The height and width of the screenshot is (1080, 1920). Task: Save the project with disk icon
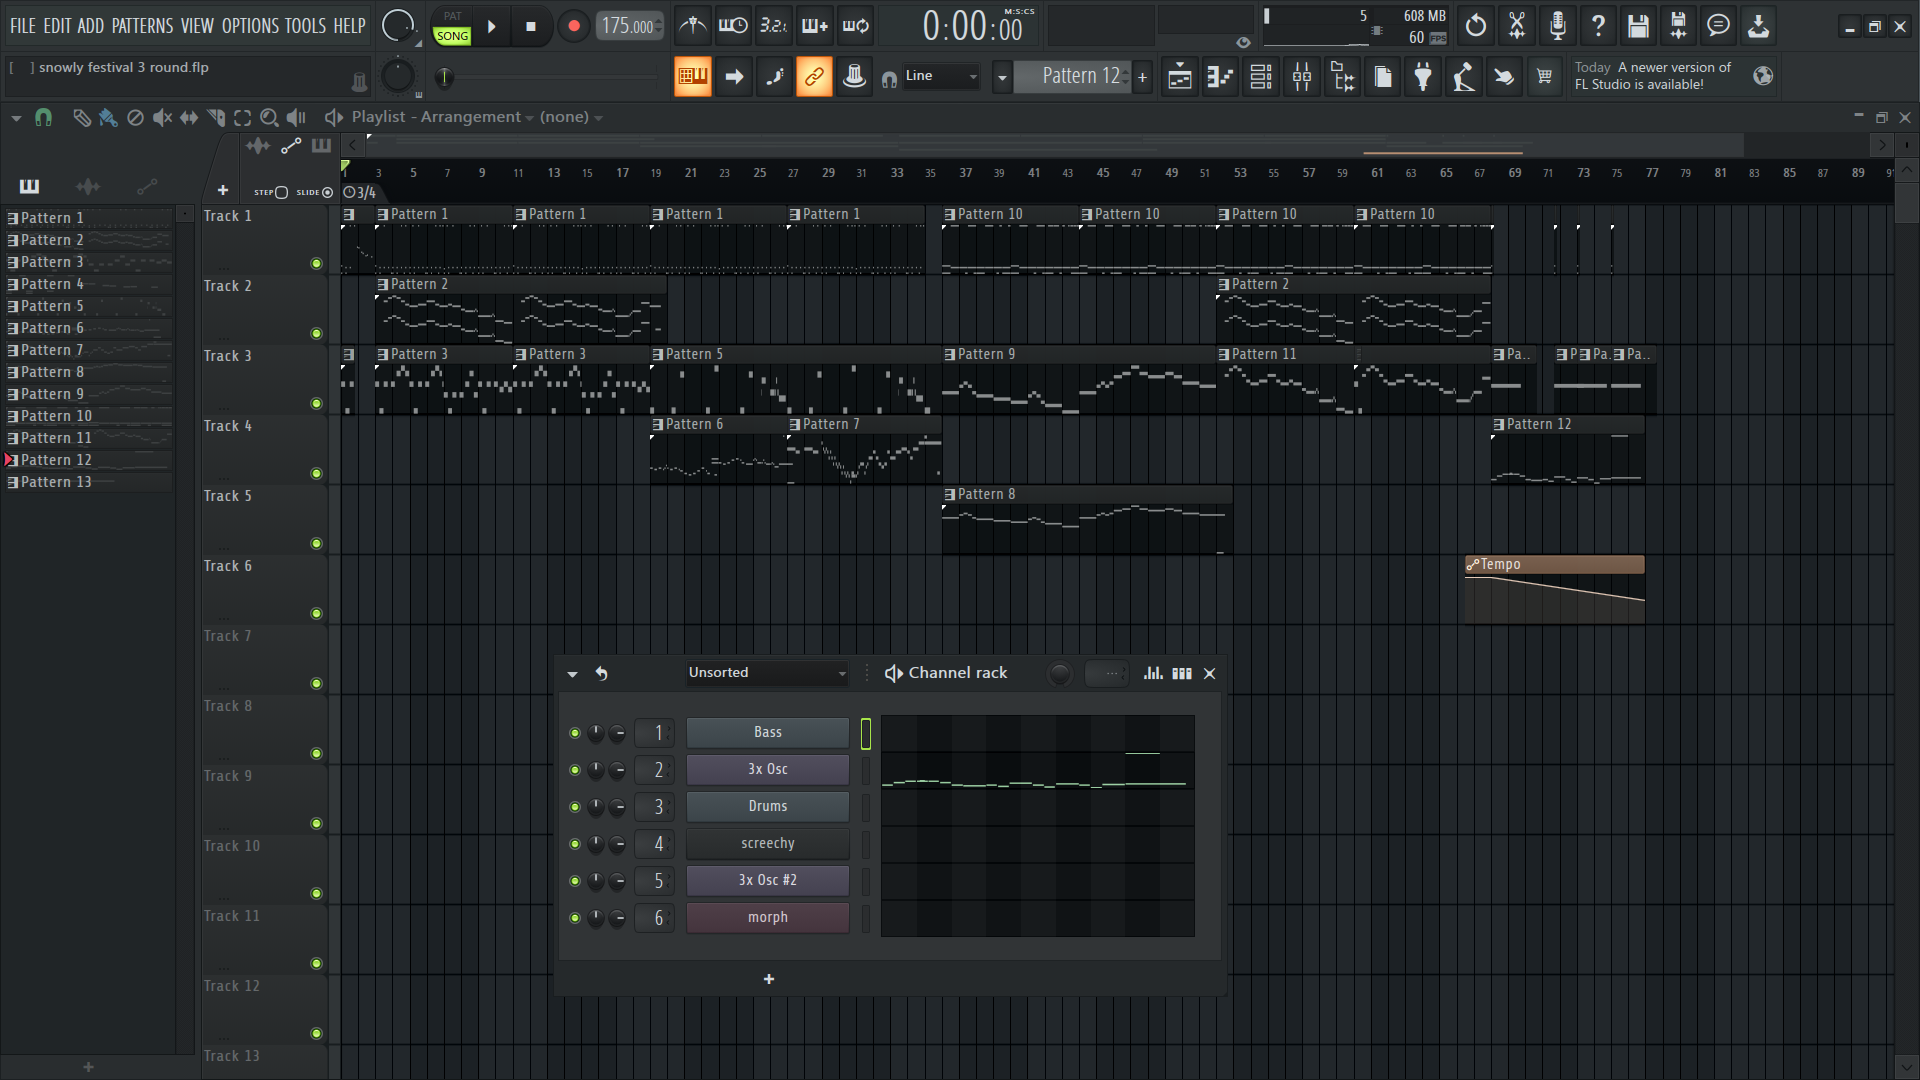pyautogui.click(x=1637, y=26)
